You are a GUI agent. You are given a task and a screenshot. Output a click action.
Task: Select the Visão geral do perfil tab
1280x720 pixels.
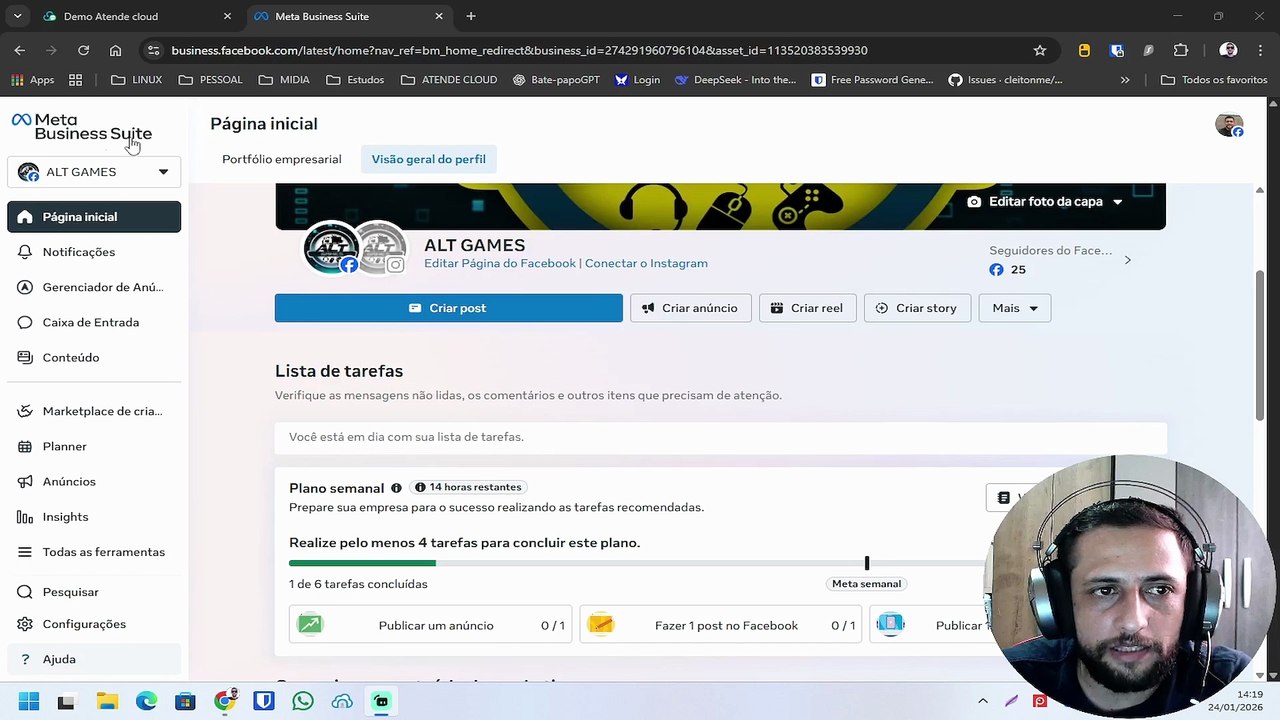pos(429,159)
